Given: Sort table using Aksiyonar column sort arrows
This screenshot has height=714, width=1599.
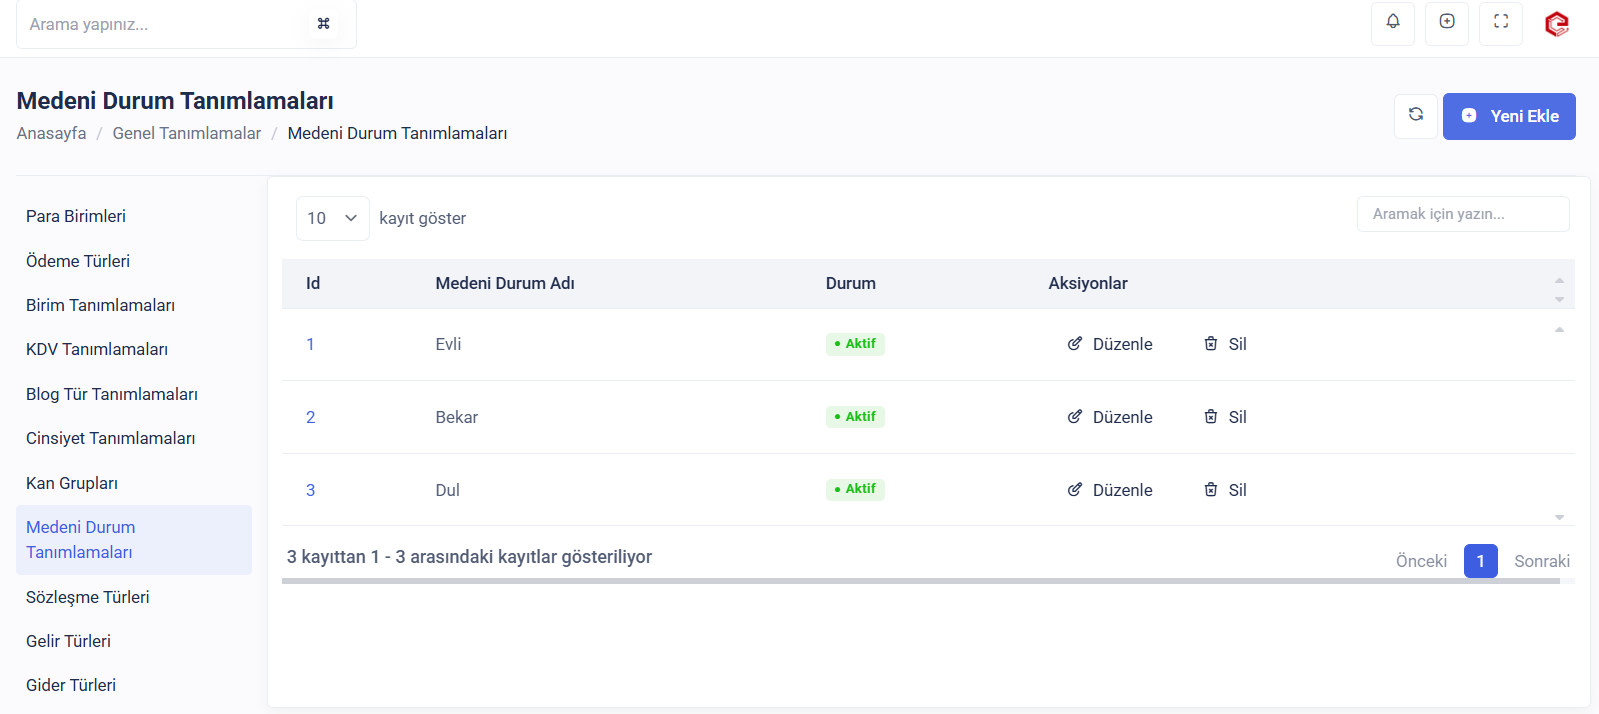Looking at the screenshot, I should pyautogui.click(x=1558, y=289).
